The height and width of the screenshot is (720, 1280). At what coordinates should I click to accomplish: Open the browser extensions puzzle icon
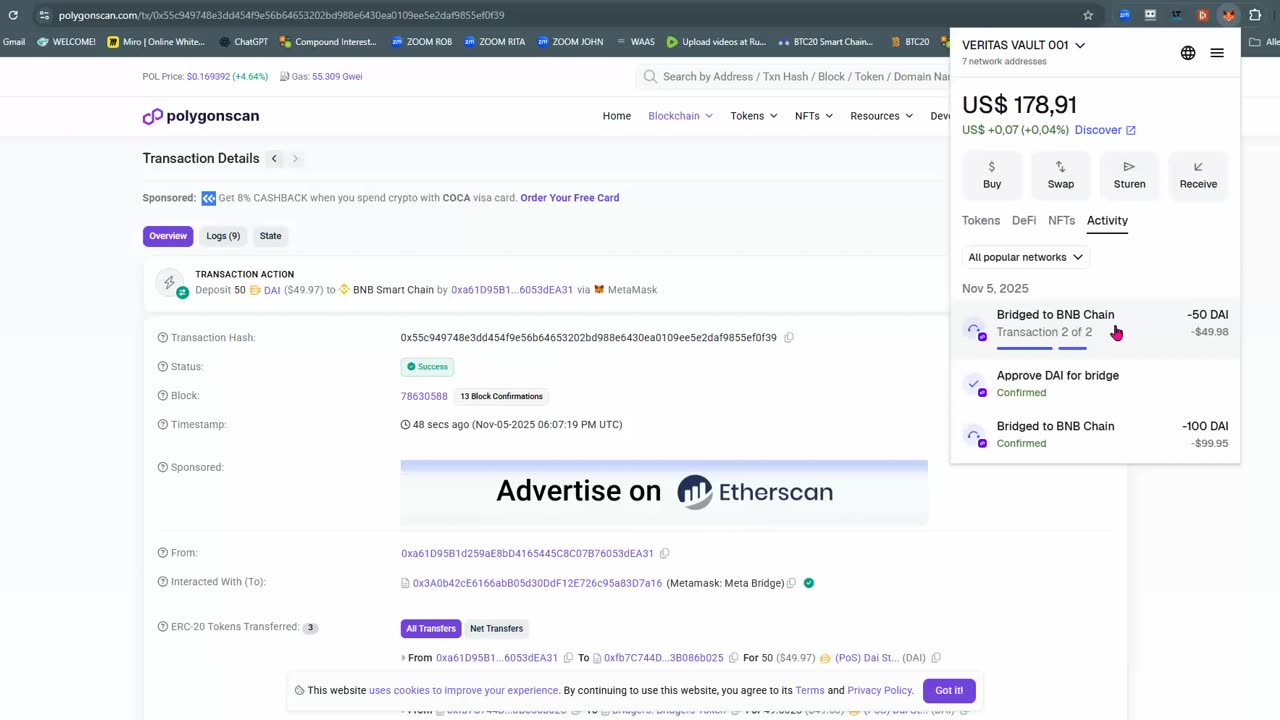click(1255, 15)
